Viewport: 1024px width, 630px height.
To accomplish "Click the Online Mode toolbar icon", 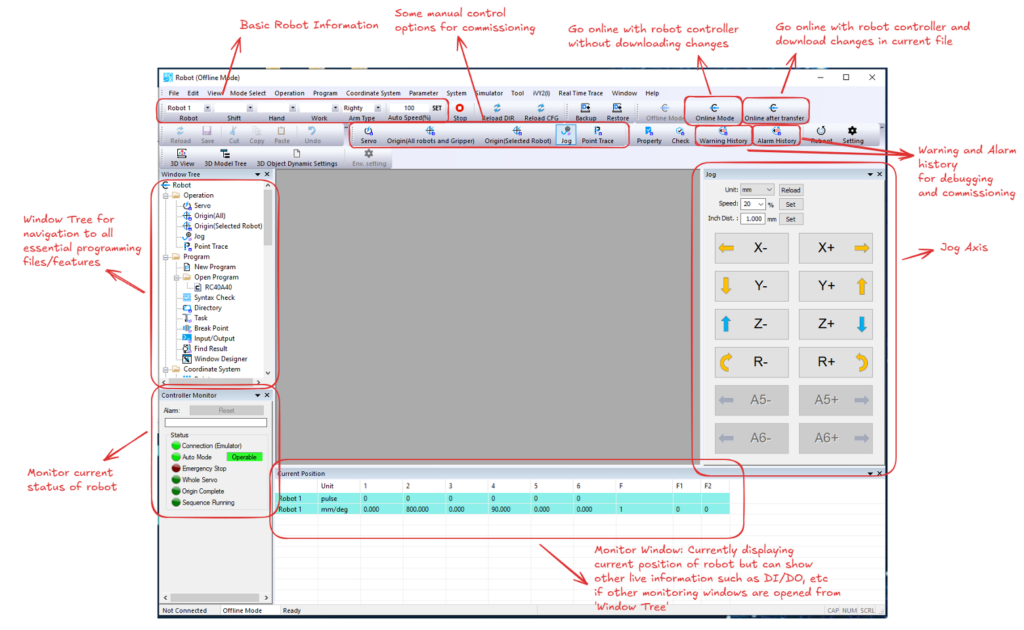I will pyautogui.click(x=714, y=110).
